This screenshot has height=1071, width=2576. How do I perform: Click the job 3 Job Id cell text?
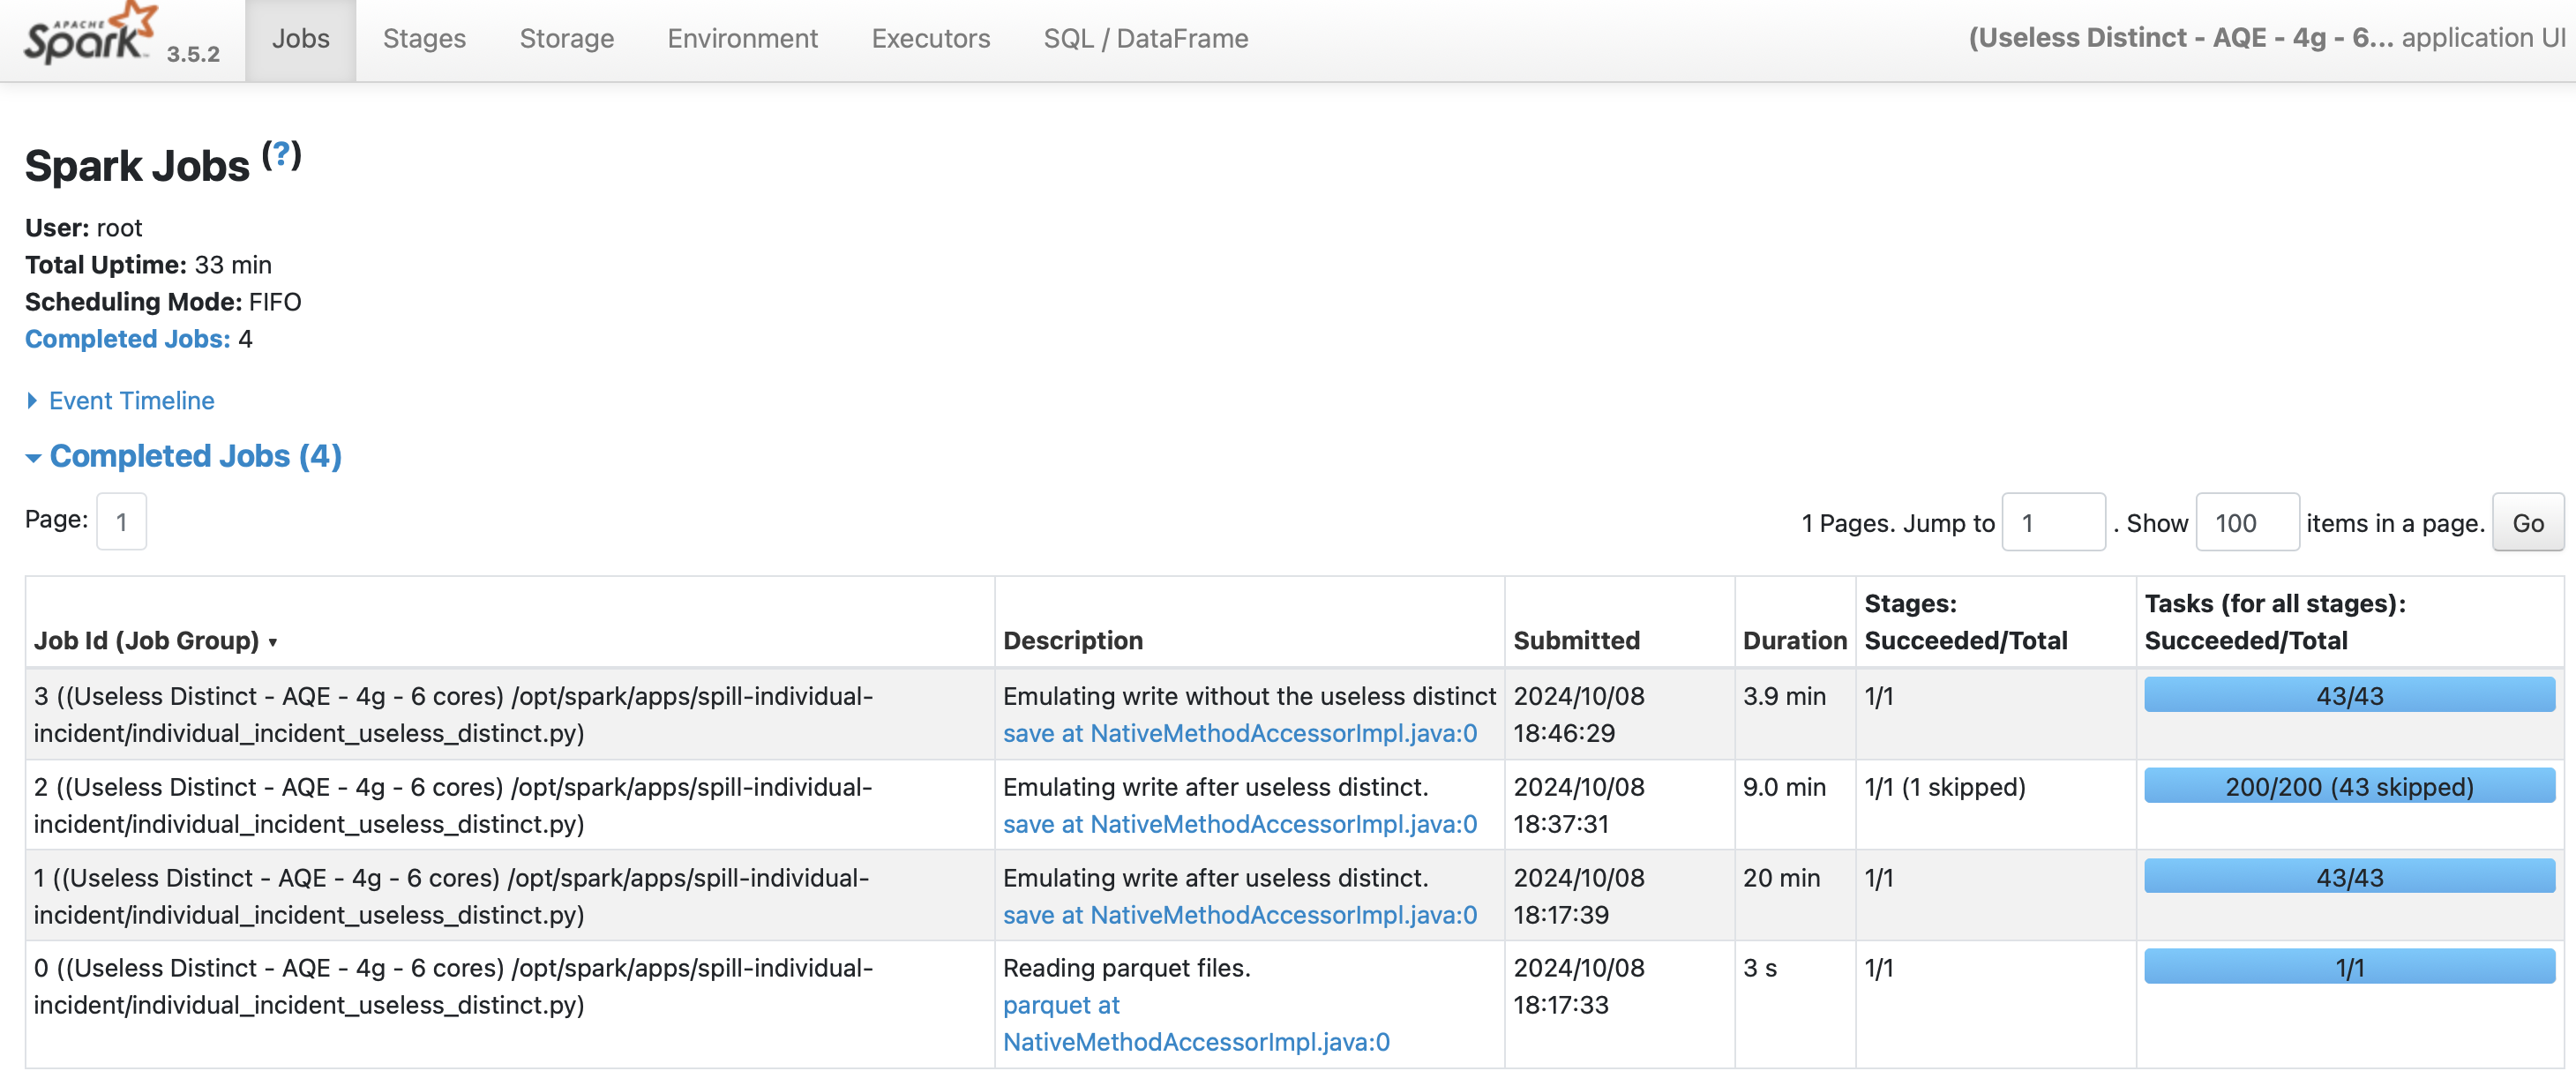tap(453, 714)
